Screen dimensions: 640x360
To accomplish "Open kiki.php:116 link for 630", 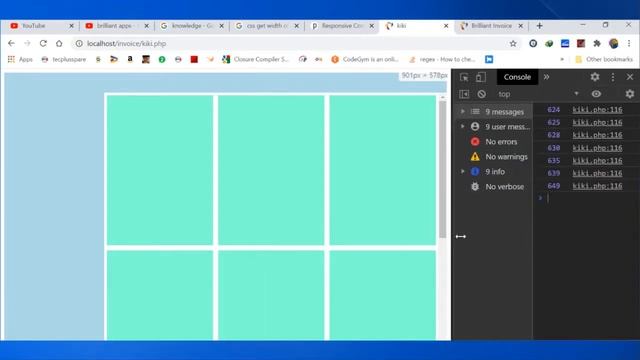I will point(597,148).
